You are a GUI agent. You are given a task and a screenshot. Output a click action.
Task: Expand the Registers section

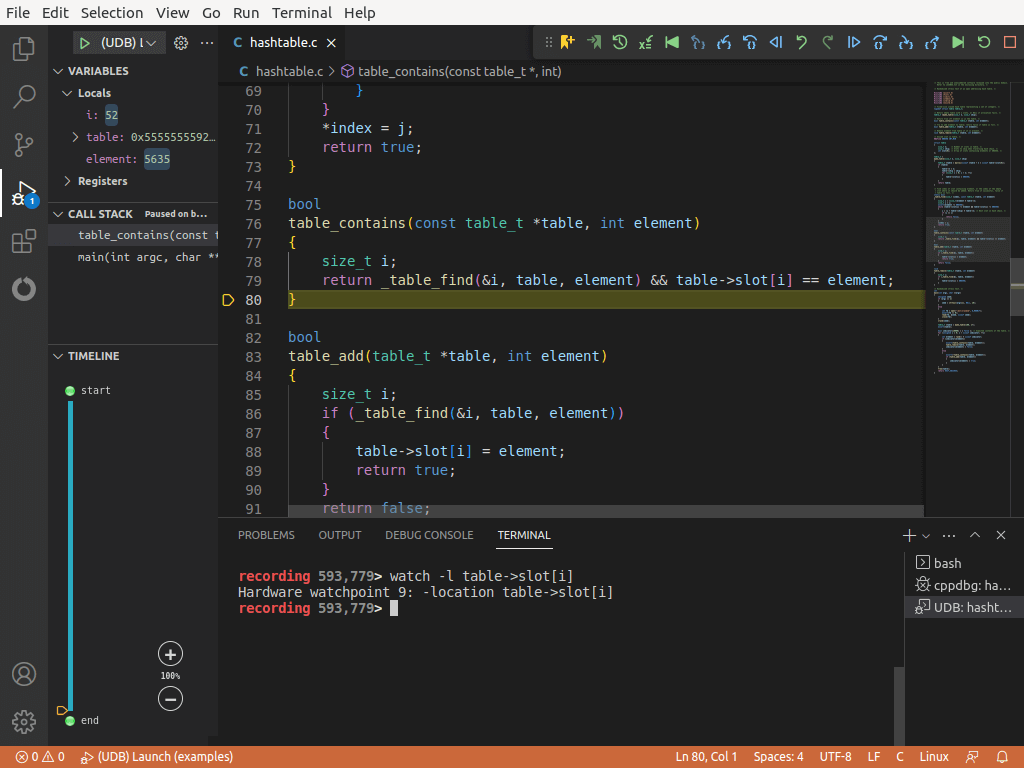coord(67,181)
